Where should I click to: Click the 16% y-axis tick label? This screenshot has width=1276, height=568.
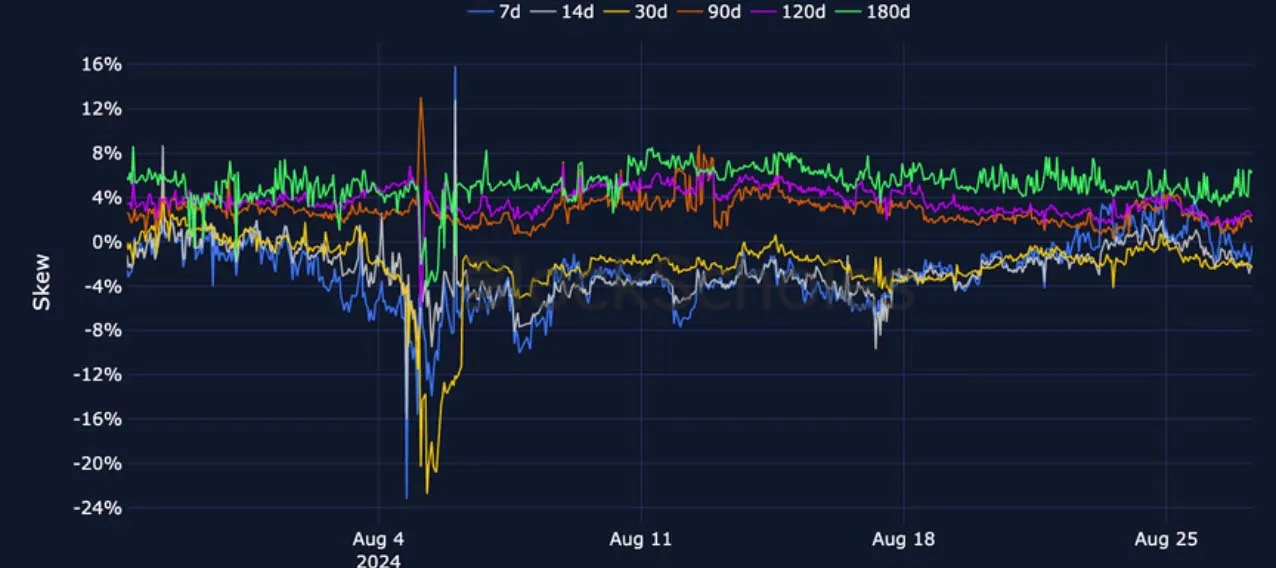[102, 64]
